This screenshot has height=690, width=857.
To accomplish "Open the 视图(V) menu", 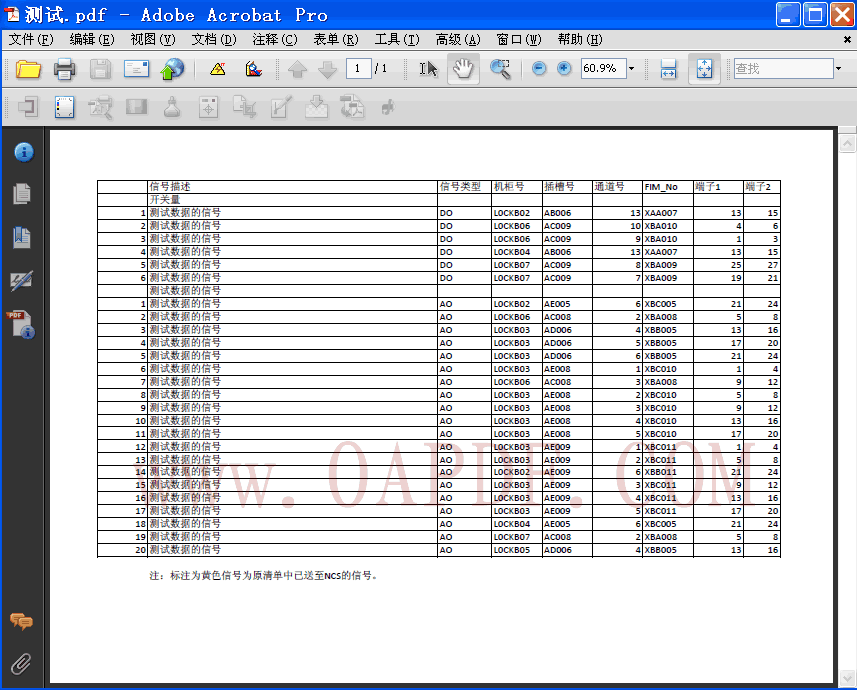I will 152,39.
